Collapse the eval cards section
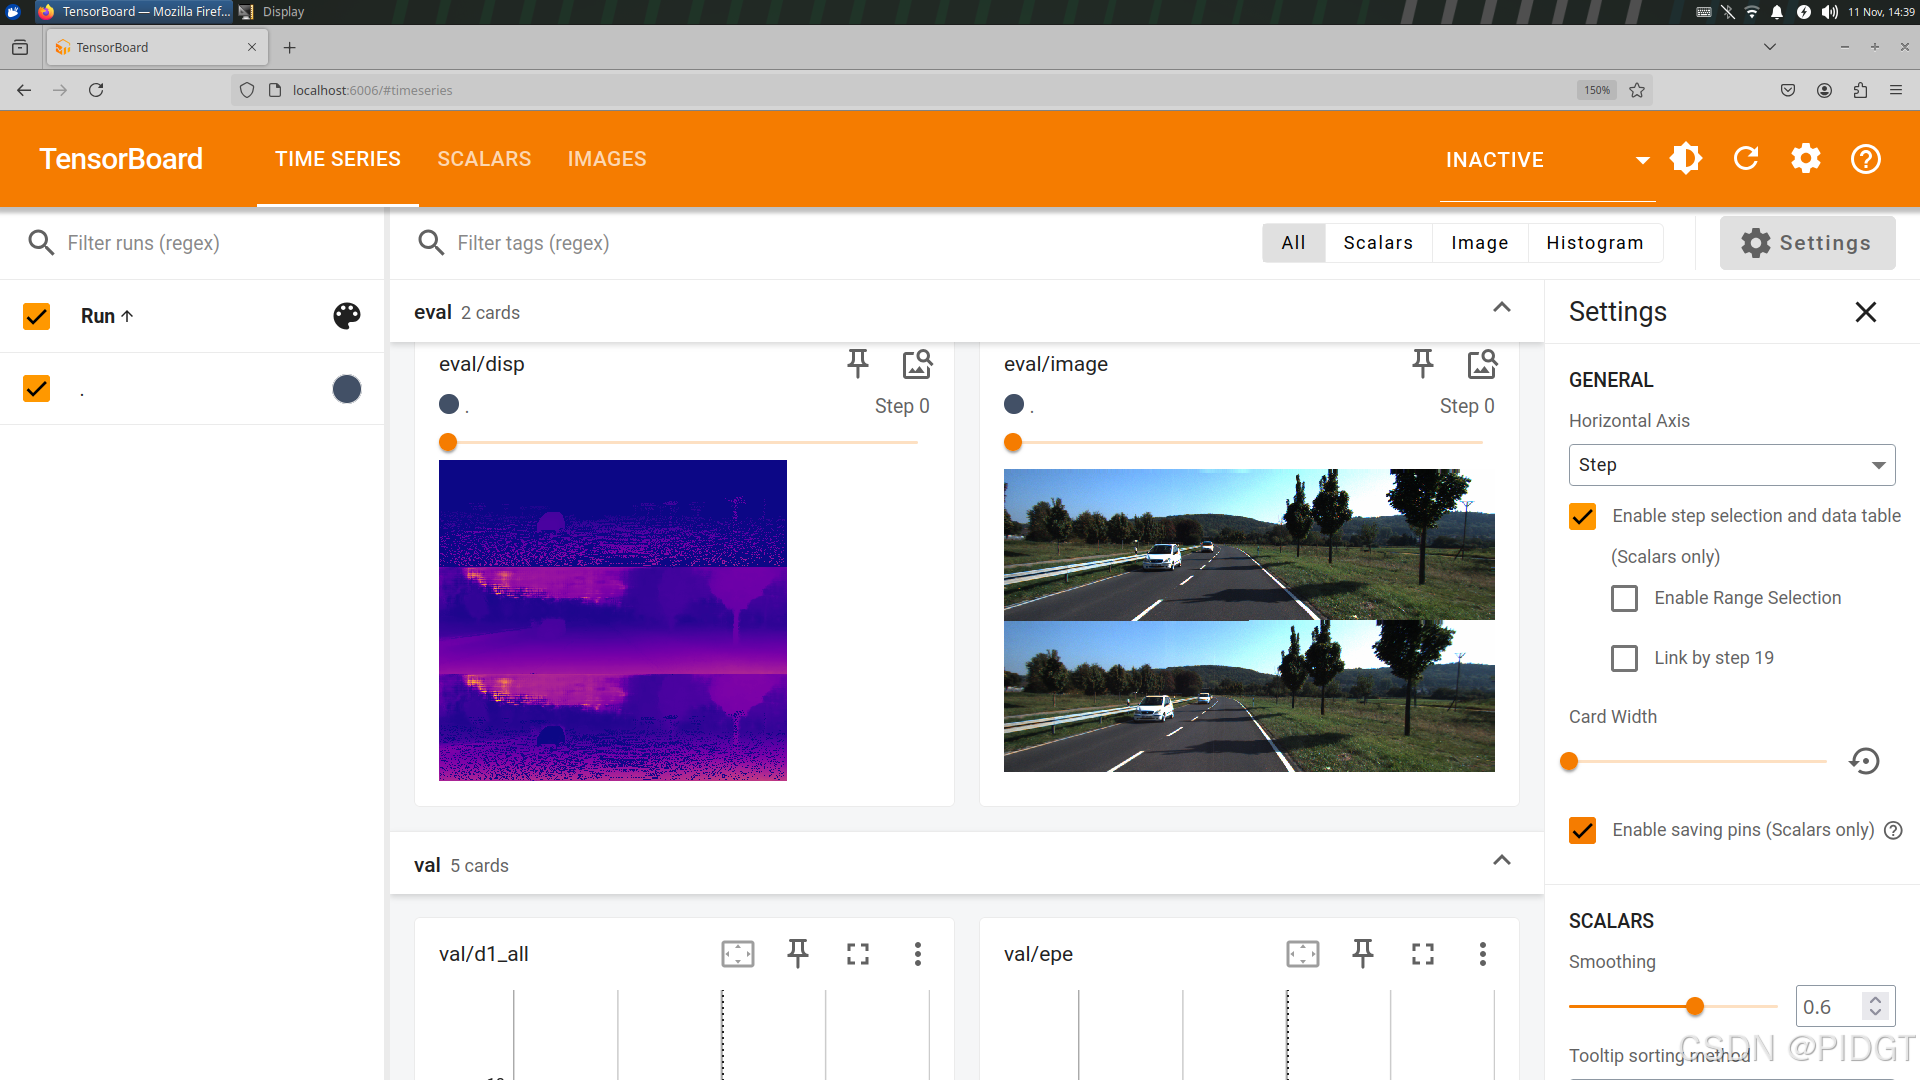The height and width of the screenshot is (1080, 1920). click(1501, 308)
